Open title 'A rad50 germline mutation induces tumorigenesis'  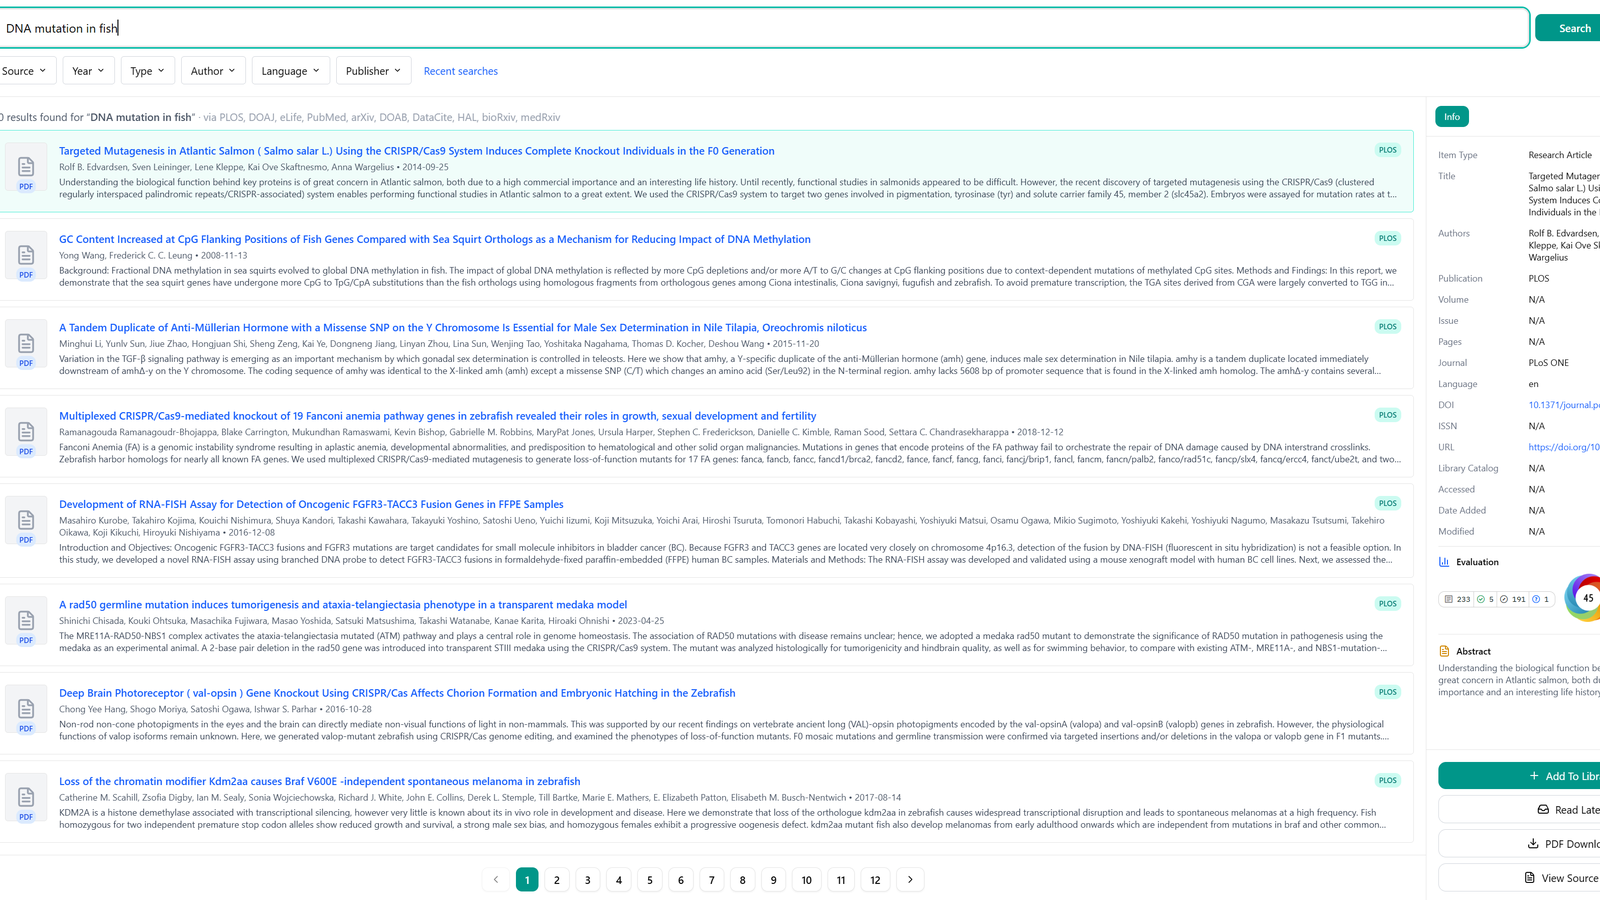click(x=343, y=604)
